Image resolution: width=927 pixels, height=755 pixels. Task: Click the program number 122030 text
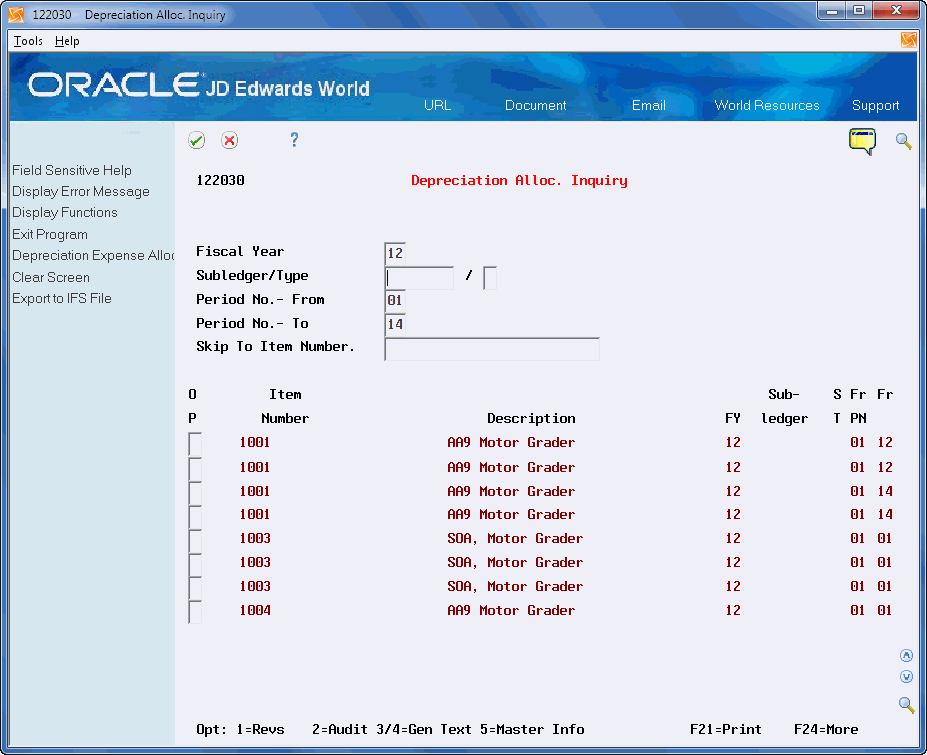pos(220,180)
